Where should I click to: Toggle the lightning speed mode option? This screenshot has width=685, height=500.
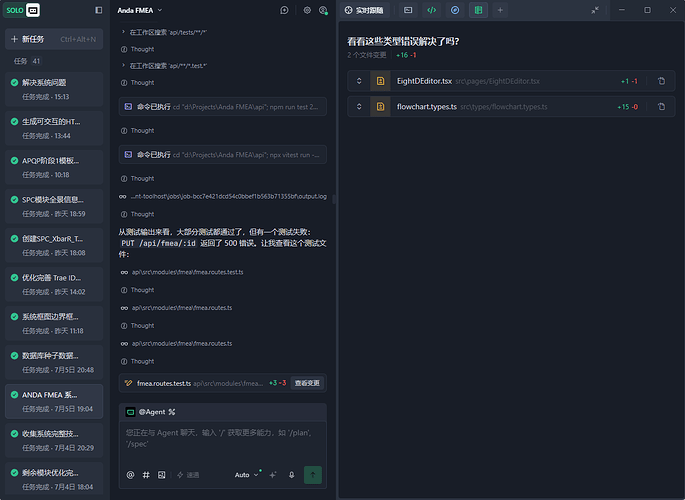(188, 475)
